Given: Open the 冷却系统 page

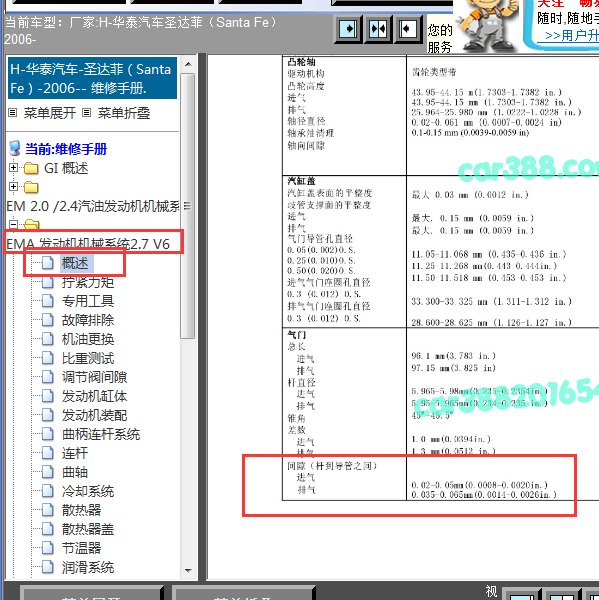Looking at the screenshot, I should click(x=88, y=491).
